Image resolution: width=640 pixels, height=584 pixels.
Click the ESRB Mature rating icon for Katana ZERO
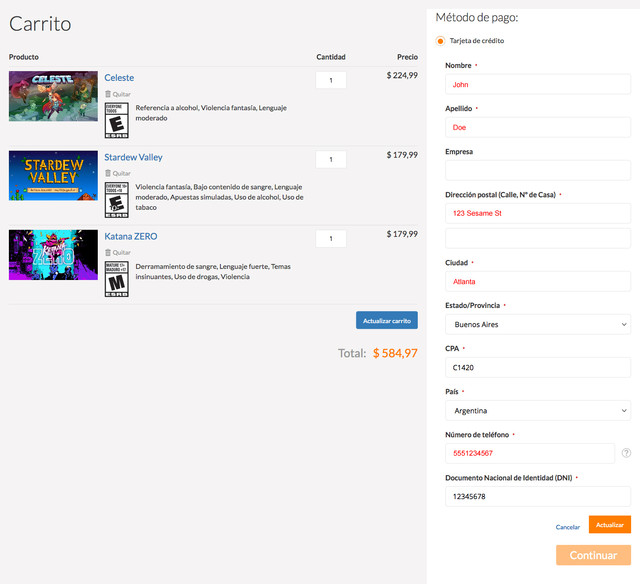tap(117, 279)
